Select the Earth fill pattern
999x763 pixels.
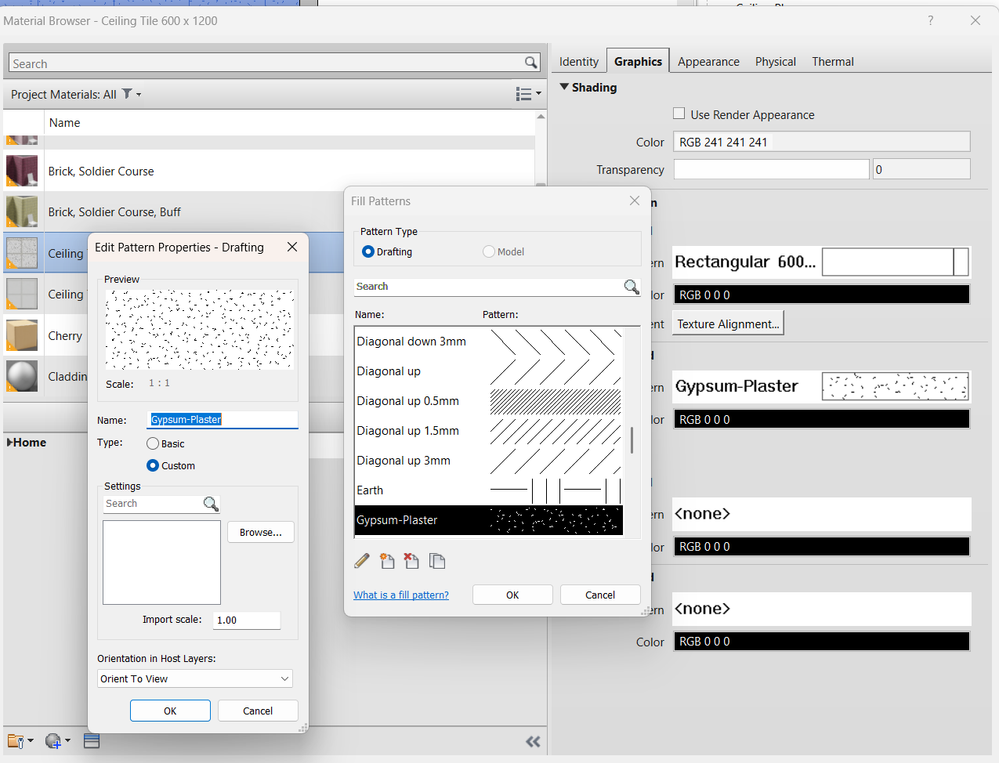click(489, 490)
